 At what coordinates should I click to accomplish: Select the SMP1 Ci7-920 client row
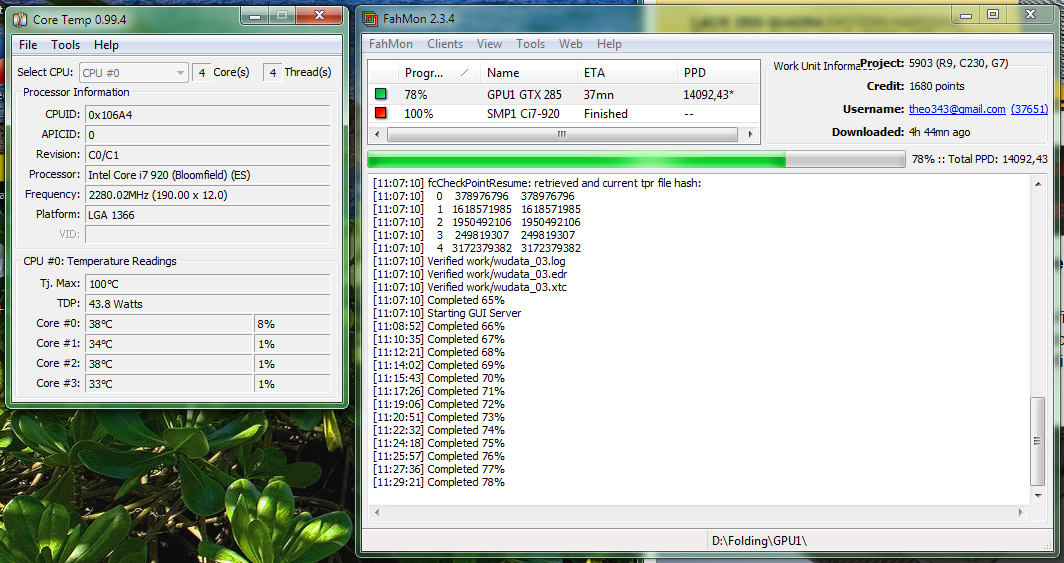564,113
